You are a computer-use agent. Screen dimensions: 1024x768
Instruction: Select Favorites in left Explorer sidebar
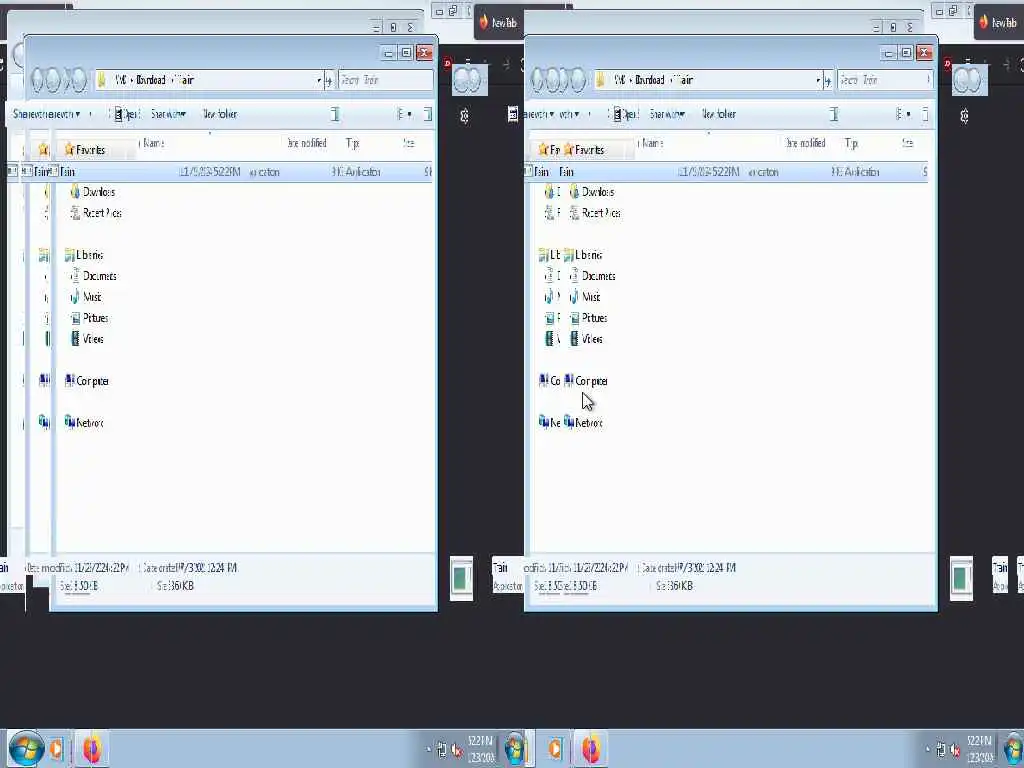pos(85,150)
